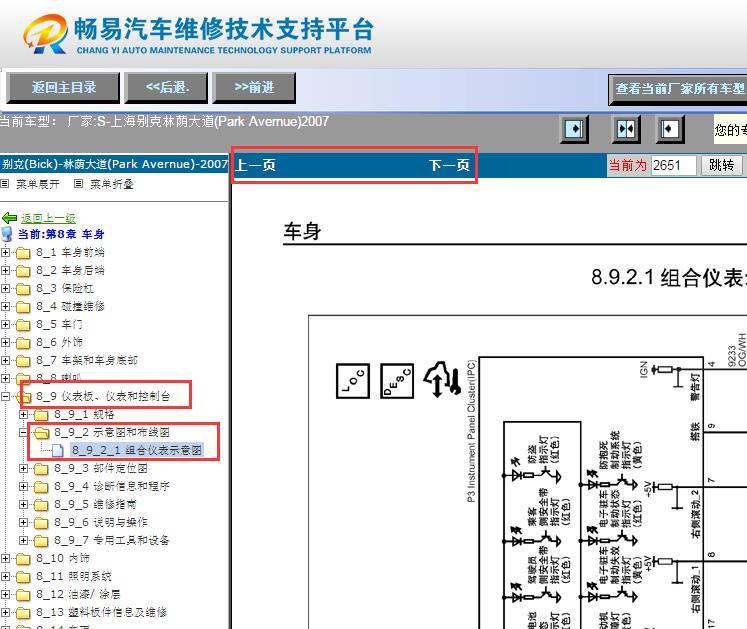Click the 菜单展开 menu icon
The width and height of the screenshot is (747, 629).
coord(5,183)
